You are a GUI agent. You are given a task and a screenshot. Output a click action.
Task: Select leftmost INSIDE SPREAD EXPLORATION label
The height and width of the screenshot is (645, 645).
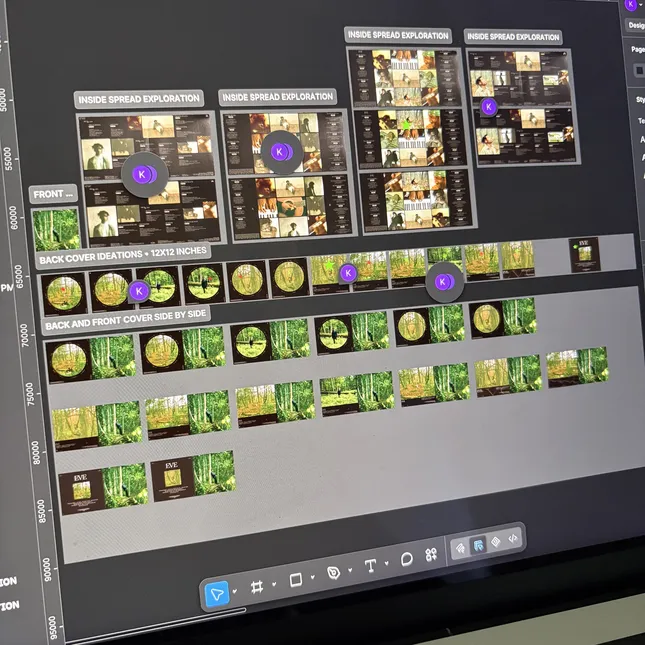tap(139, 99)
